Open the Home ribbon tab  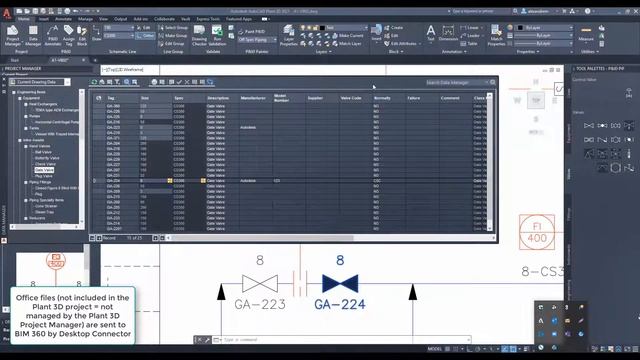[x=24, y=19]
